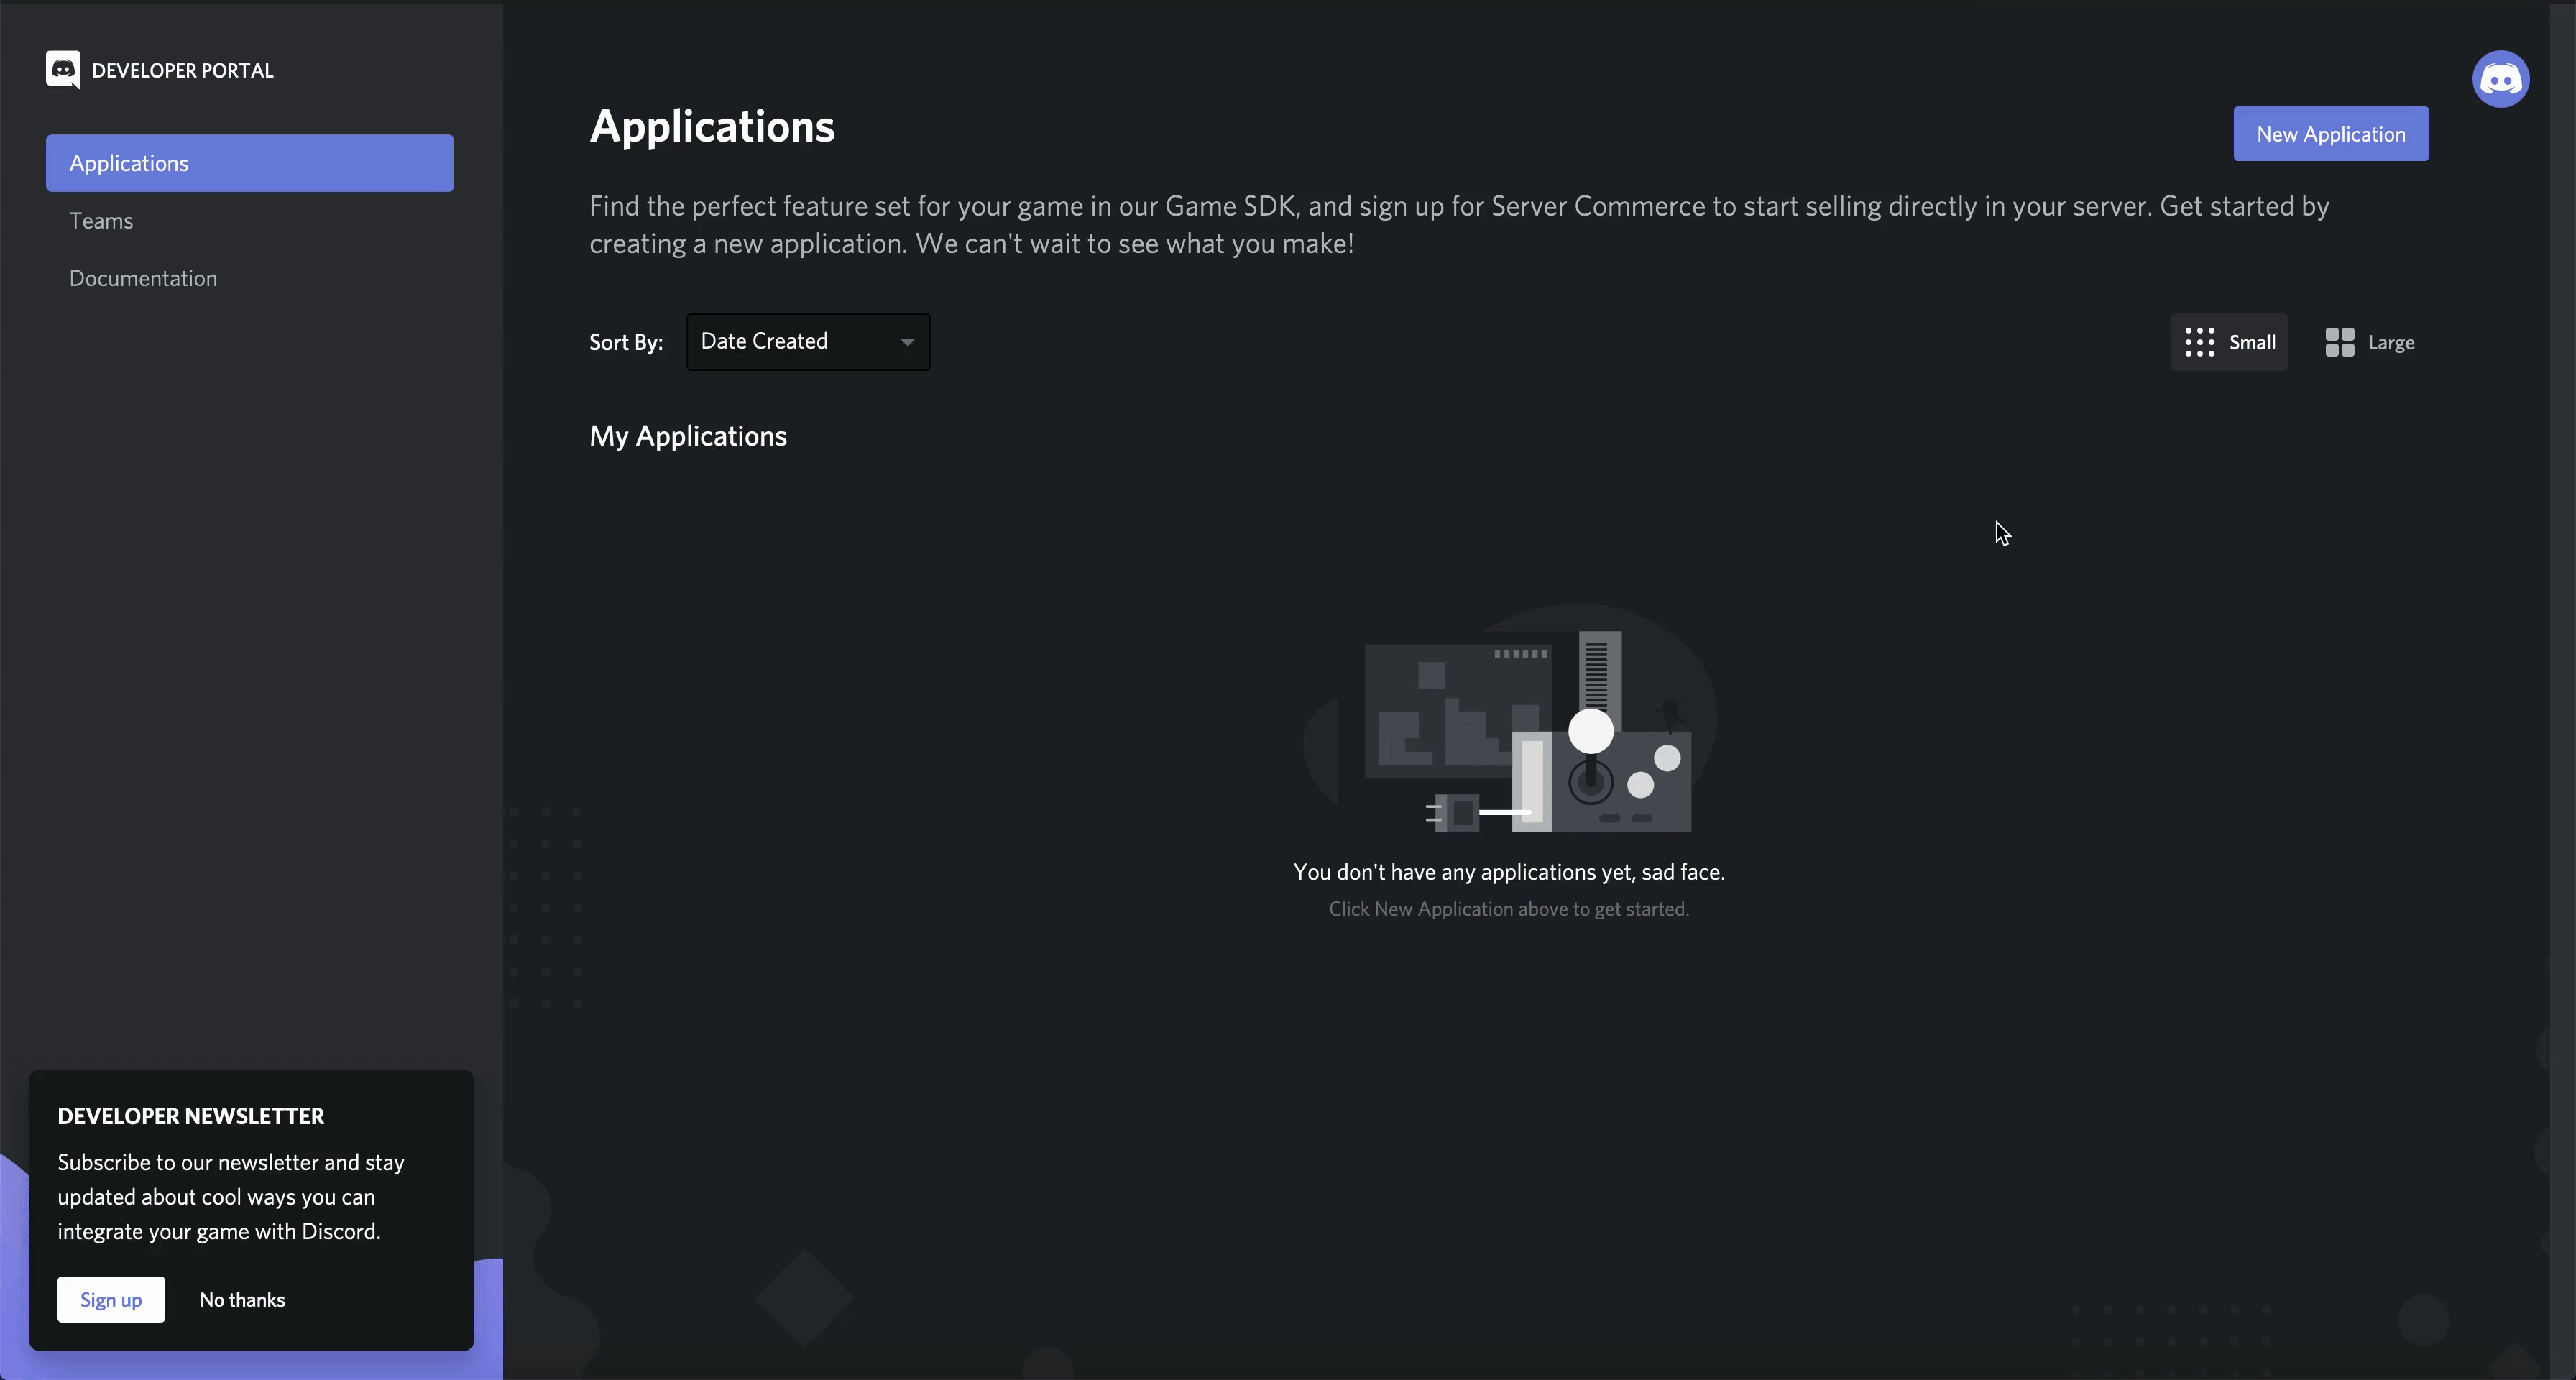Select the Large grid view icon
Screen dimensions: 2576x1380
coord(2340,341)
